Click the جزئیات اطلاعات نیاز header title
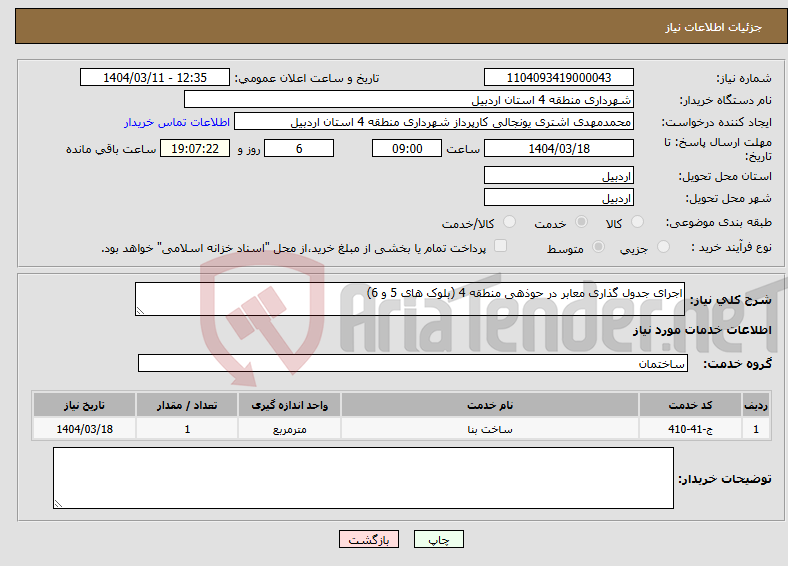 pos(714,27)
